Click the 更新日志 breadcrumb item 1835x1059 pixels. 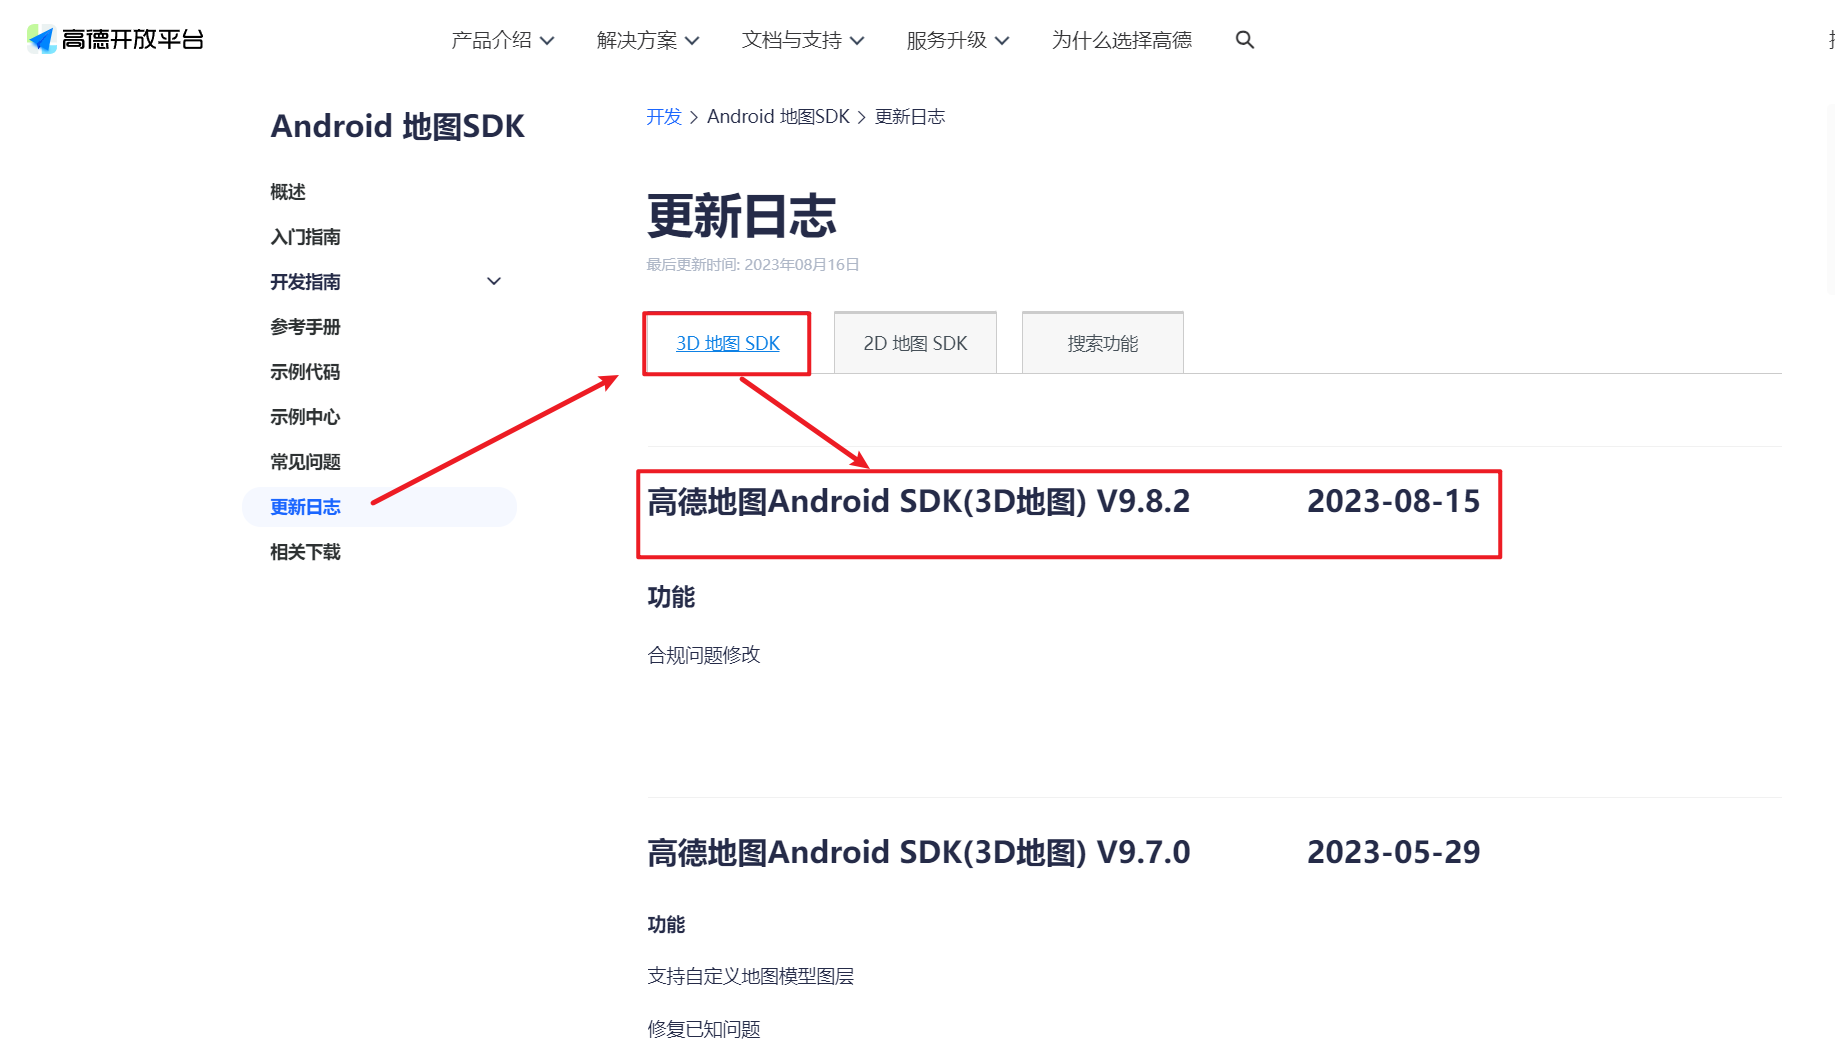[910, 117]
